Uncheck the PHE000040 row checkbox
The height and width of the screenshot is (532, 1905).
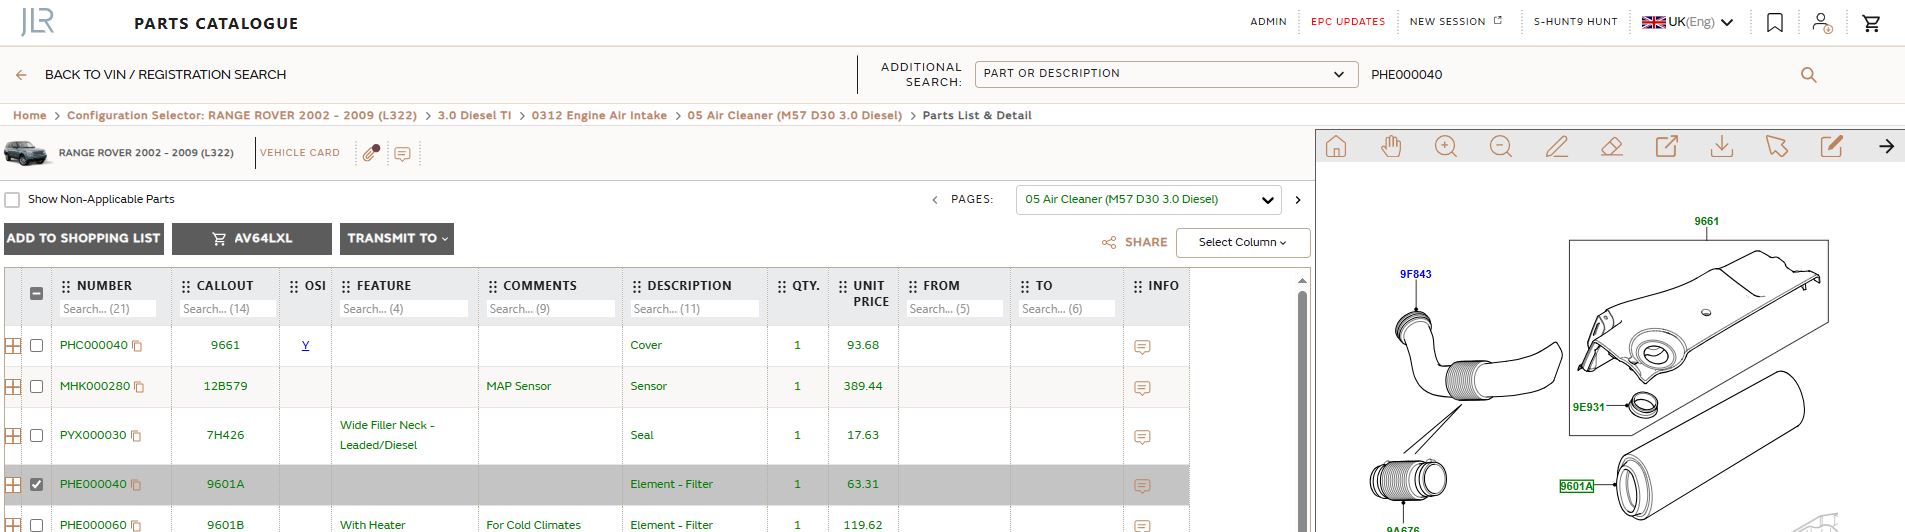click(x=37, y=484)
